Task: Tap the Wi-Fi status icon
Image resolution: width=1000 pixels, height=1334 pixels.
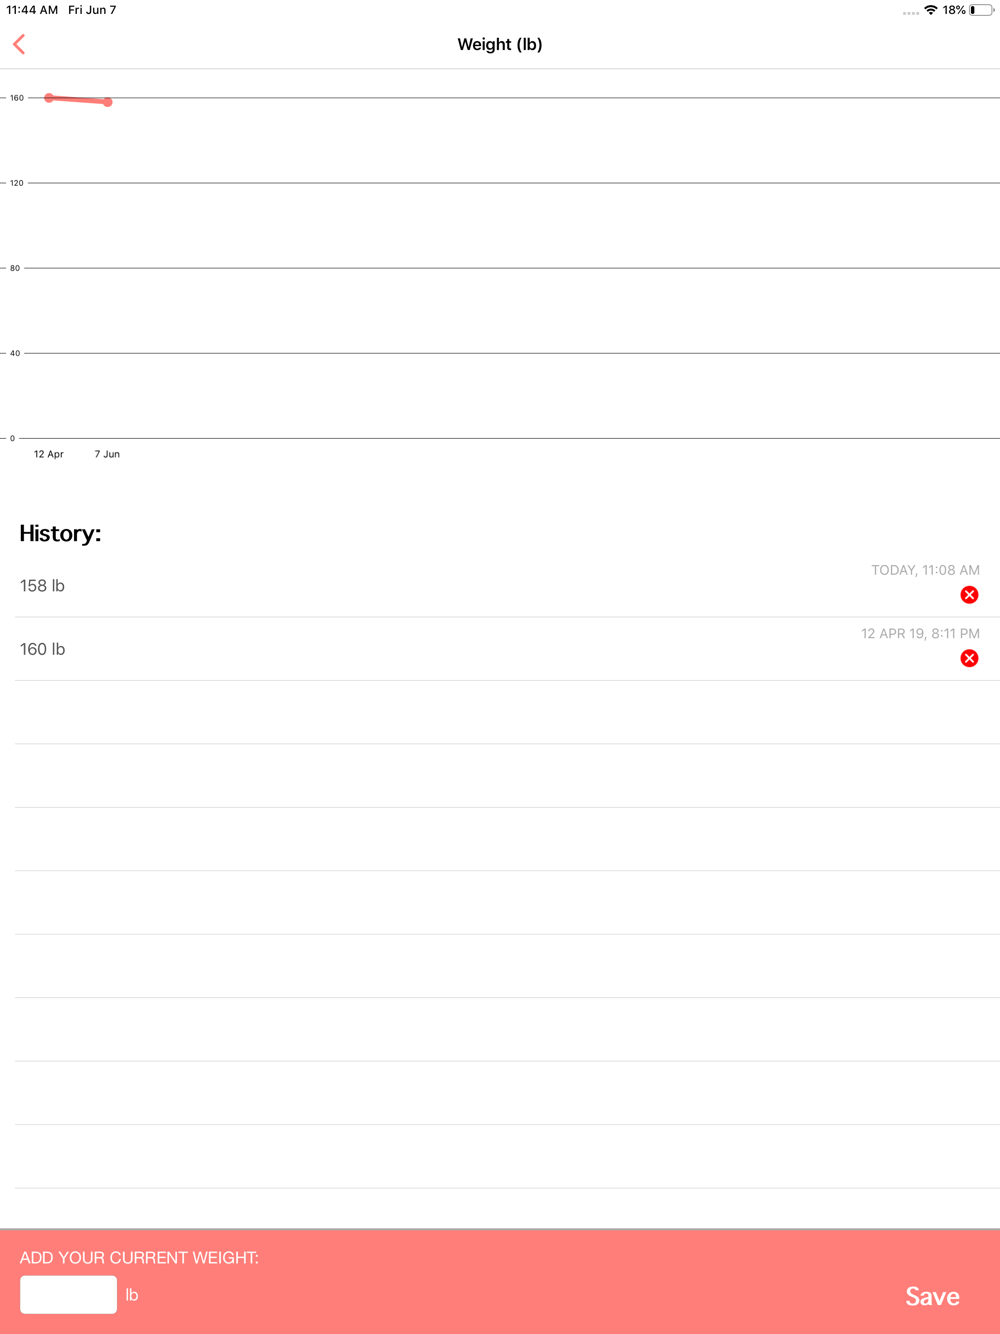Action: [x=931, y=10]
